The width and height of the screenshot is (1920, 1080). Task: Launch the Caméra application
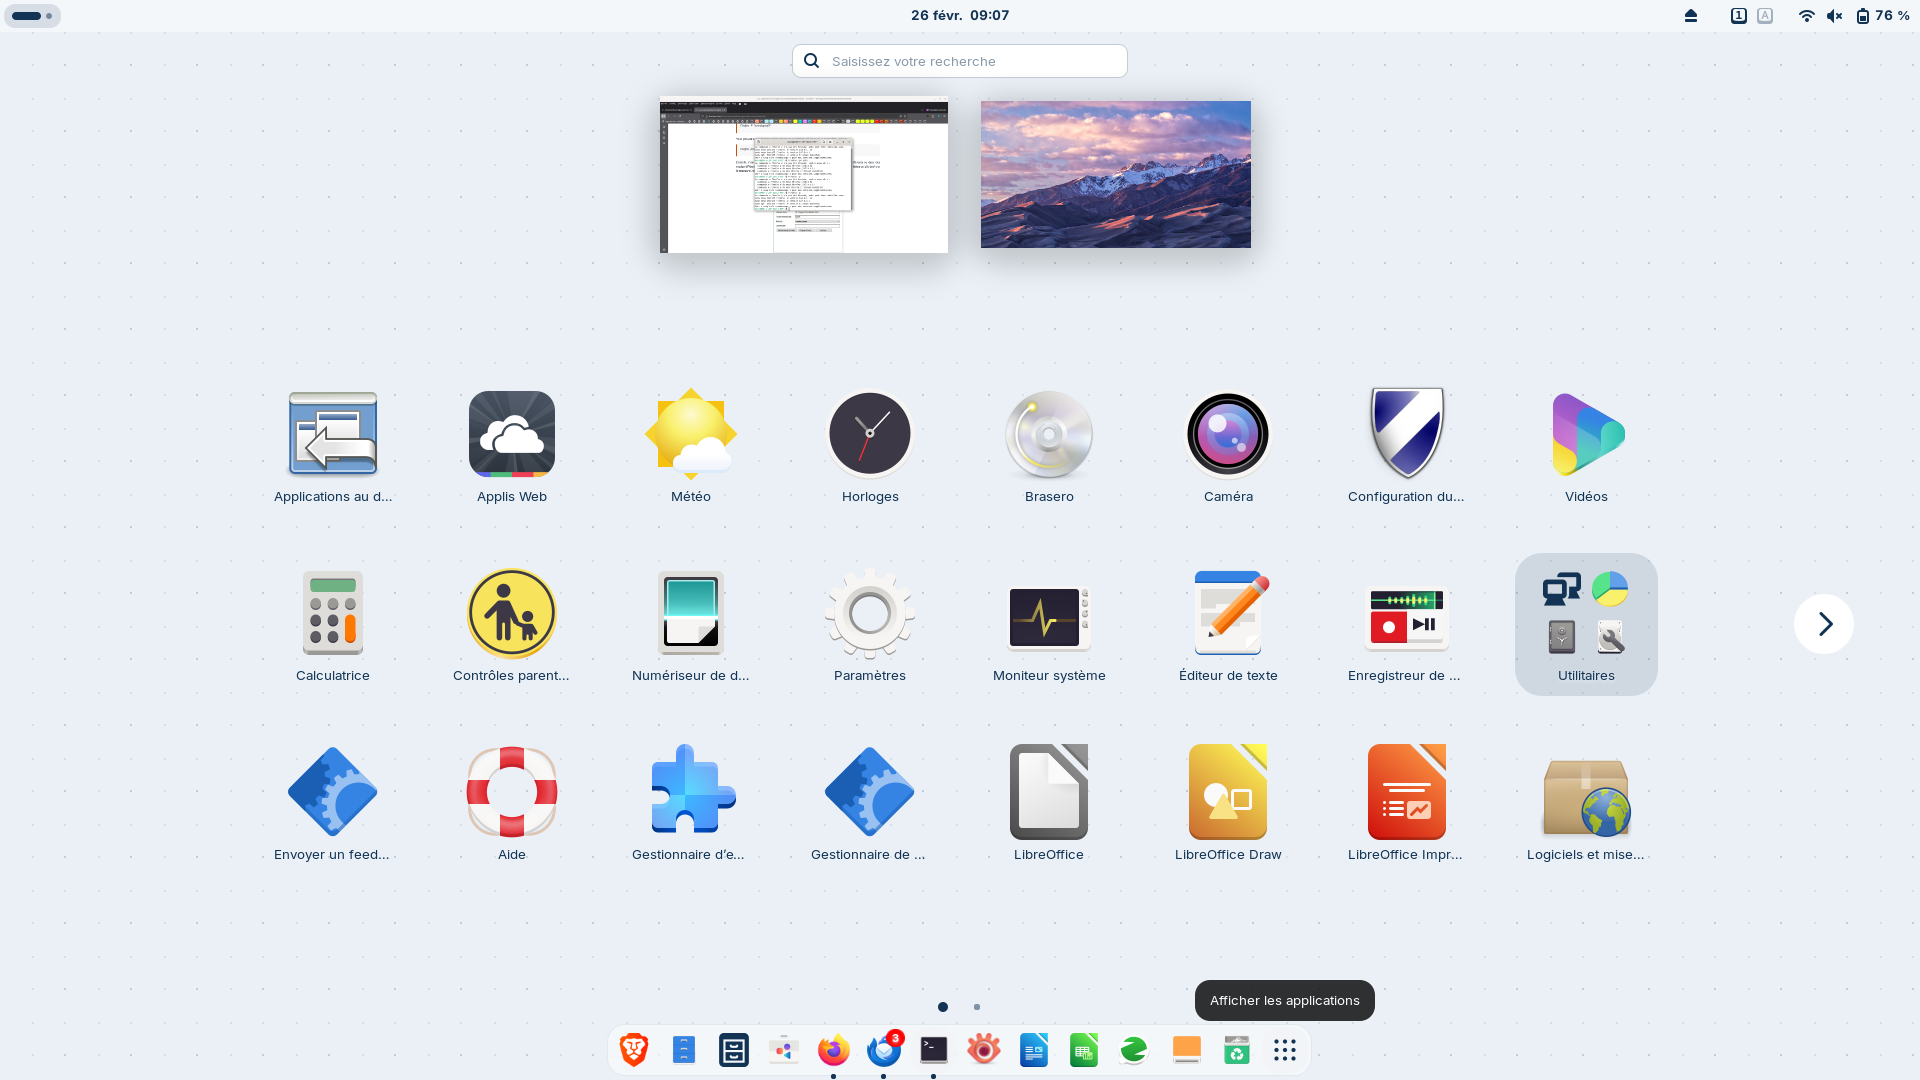[x=1227, y=434]
